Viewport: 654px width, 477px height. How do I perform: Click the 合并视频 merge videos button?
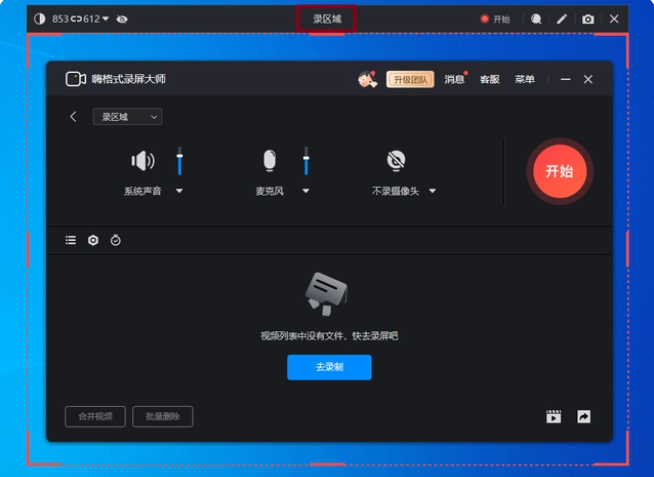tap(95, 417)
